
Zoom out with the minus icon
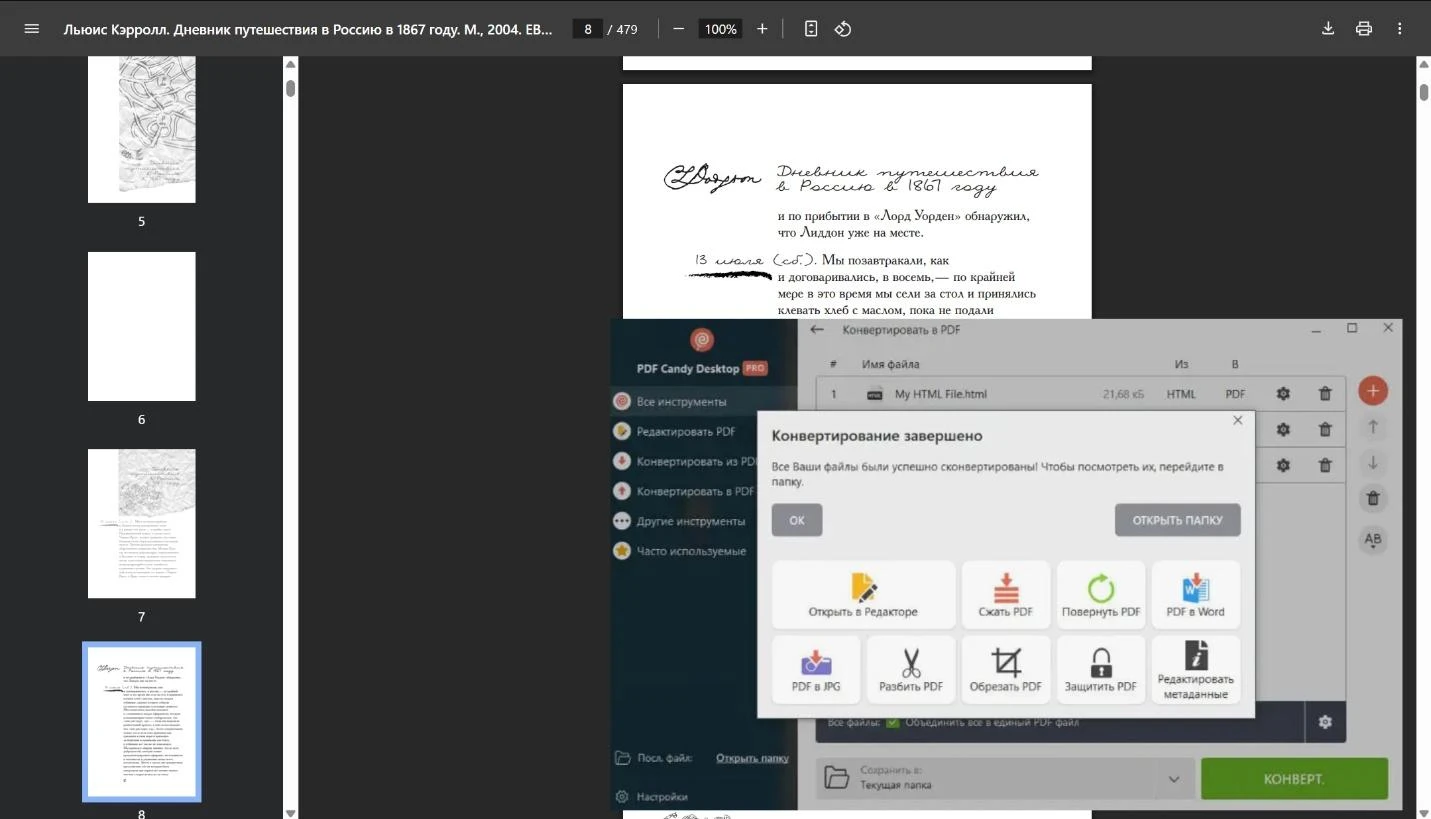pyautogui.click(x=679, y=29)
